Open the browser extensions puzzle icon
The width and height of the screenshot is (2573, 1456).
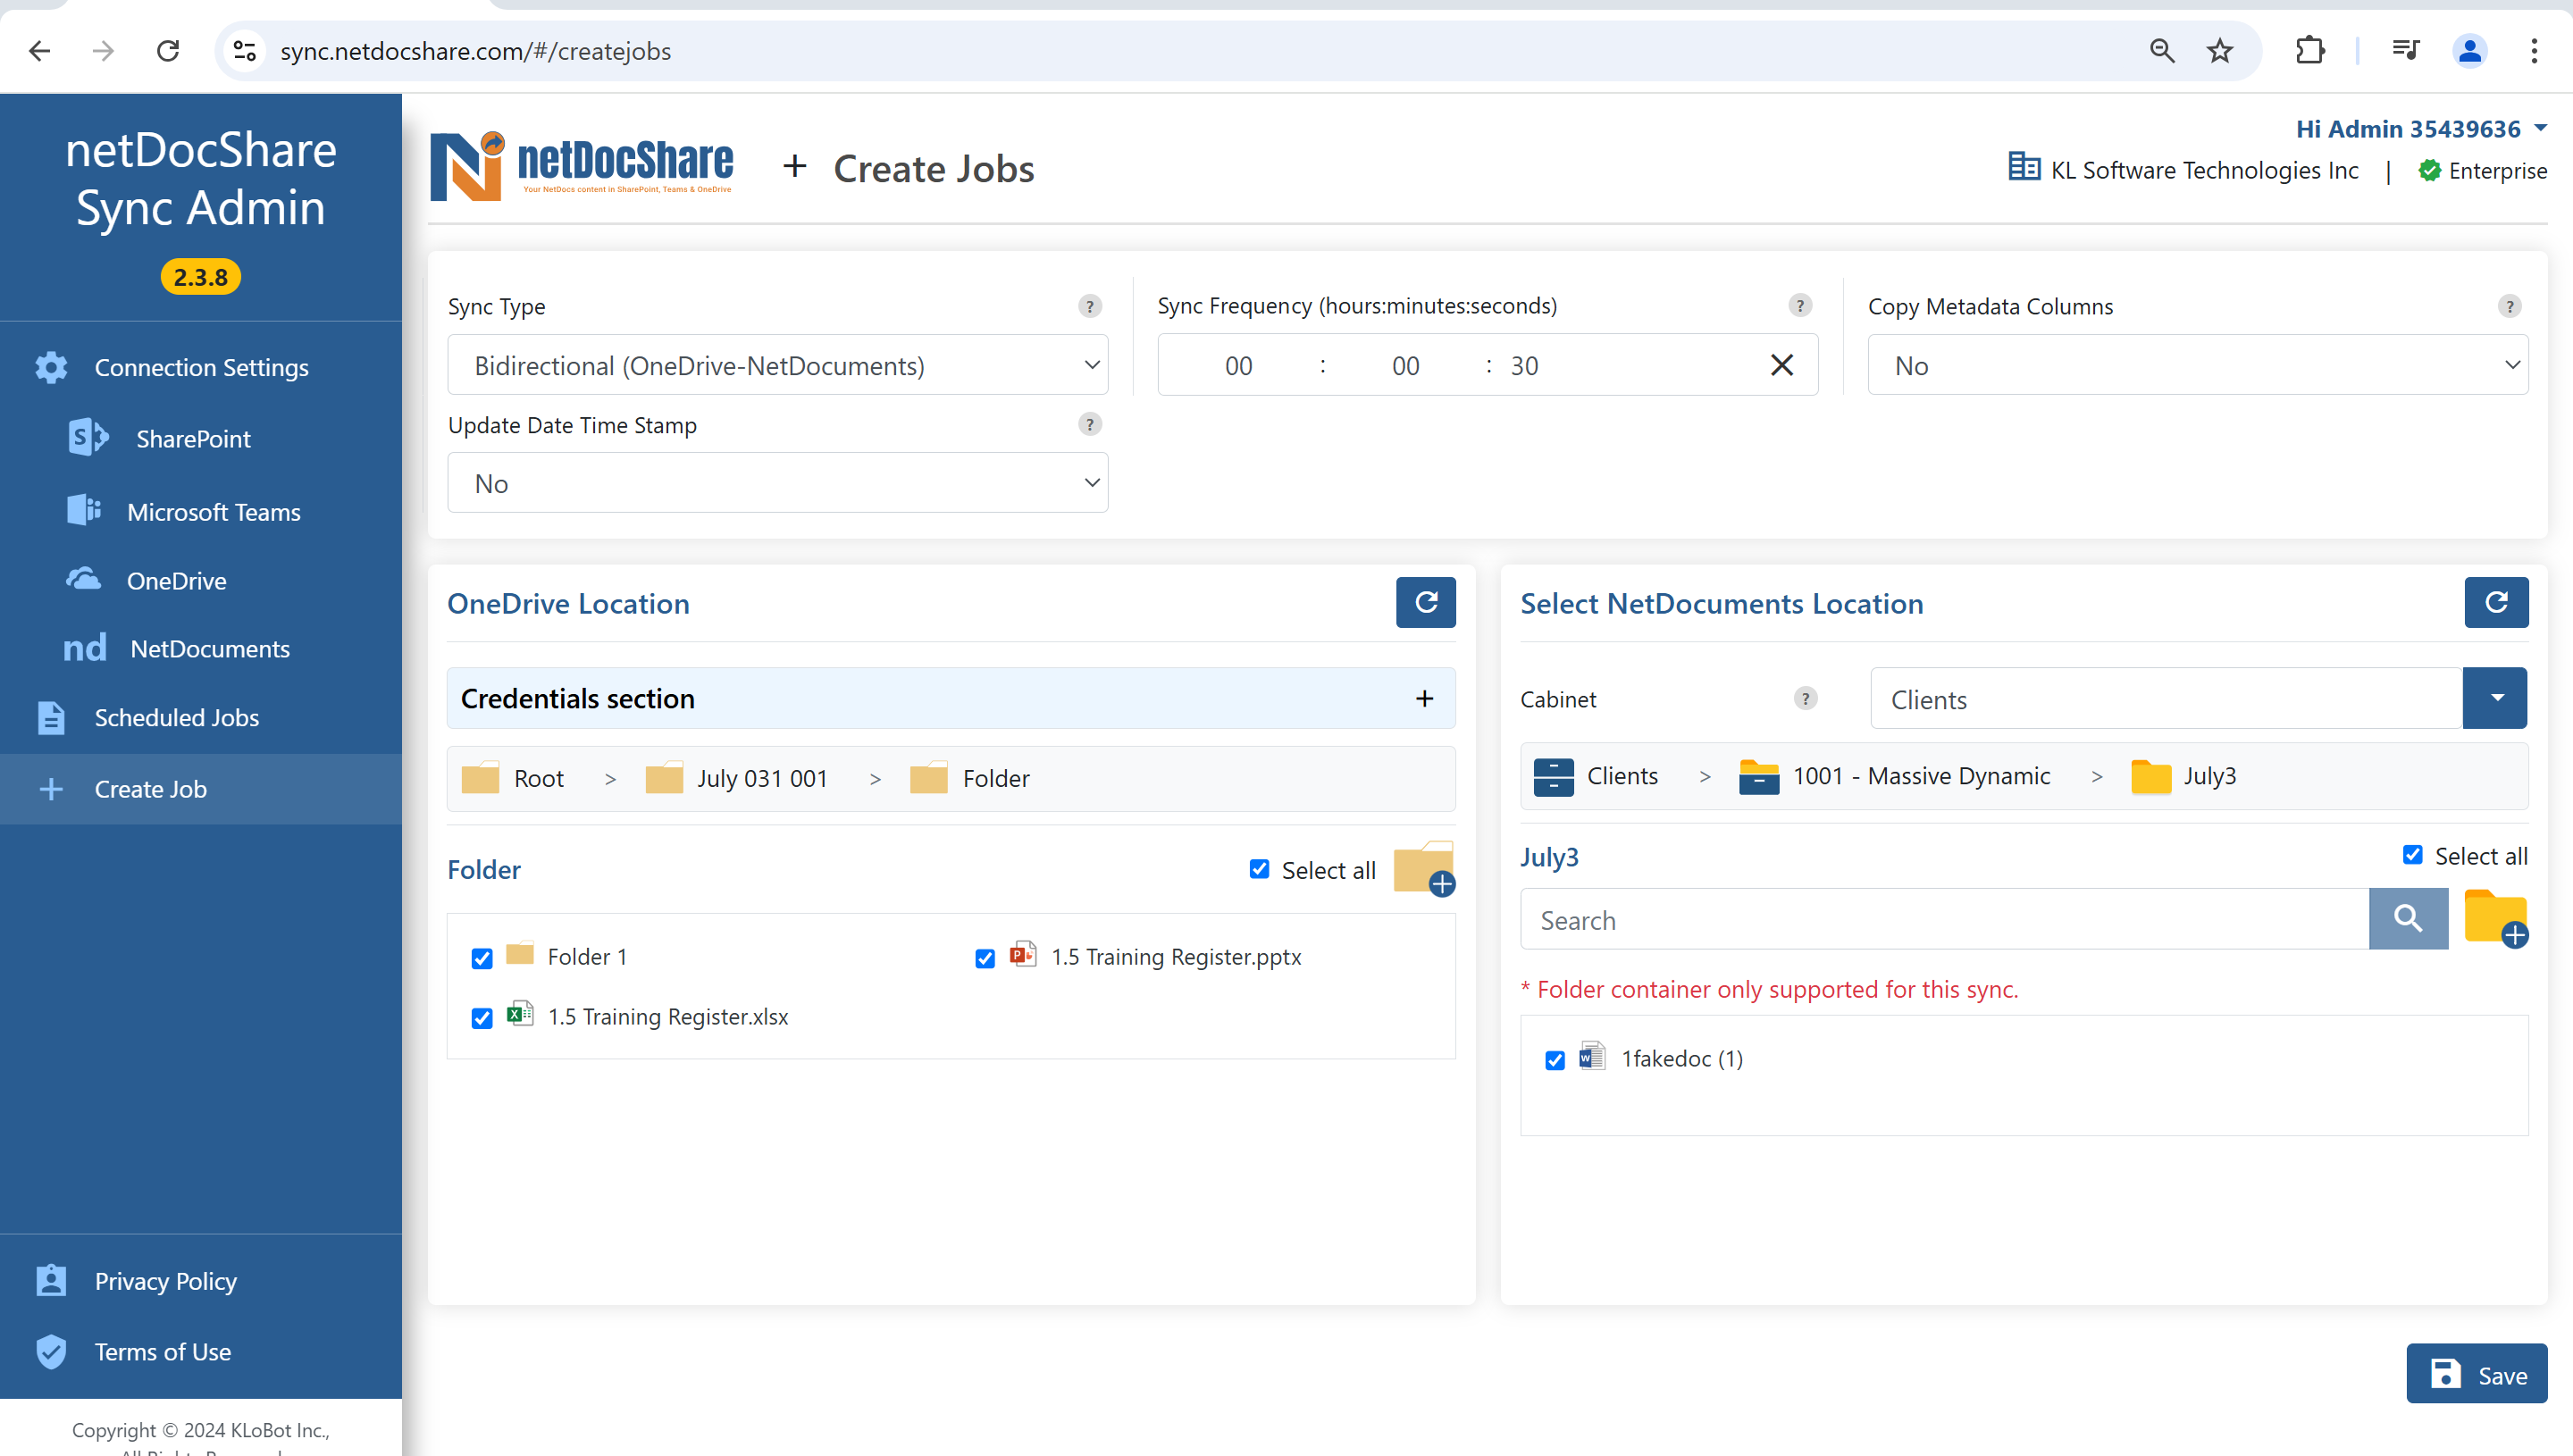pos(2310,50)
